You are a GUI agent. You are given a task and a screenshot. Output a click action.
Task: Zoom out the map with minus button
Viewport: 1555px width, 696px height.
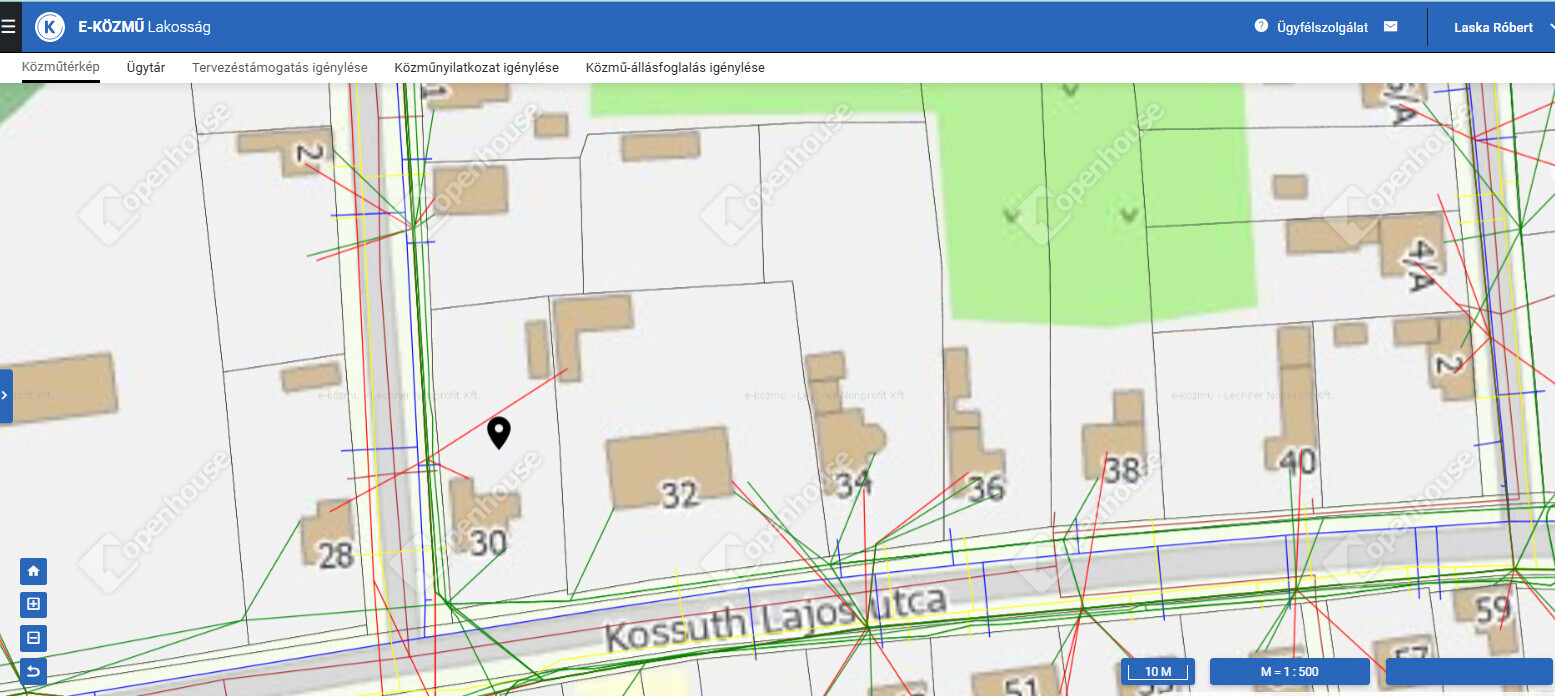coord(34,637)
